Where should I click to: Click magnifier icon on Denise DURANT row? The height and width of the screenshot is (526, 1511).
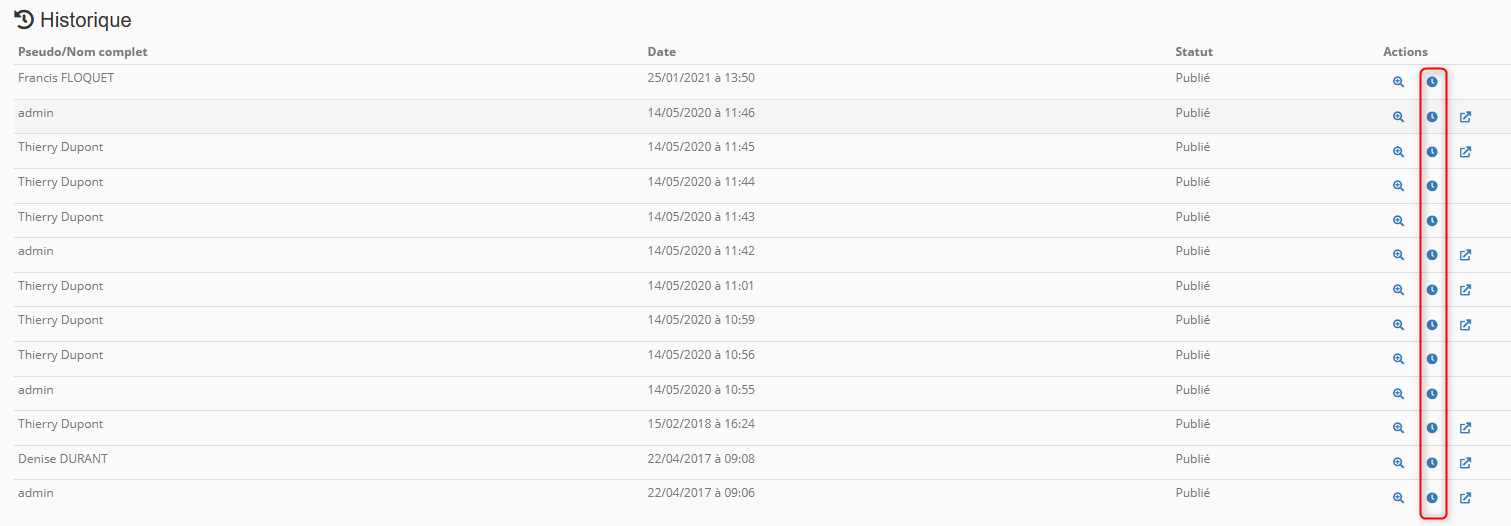pyautogui.click(x=1398, y=463)
